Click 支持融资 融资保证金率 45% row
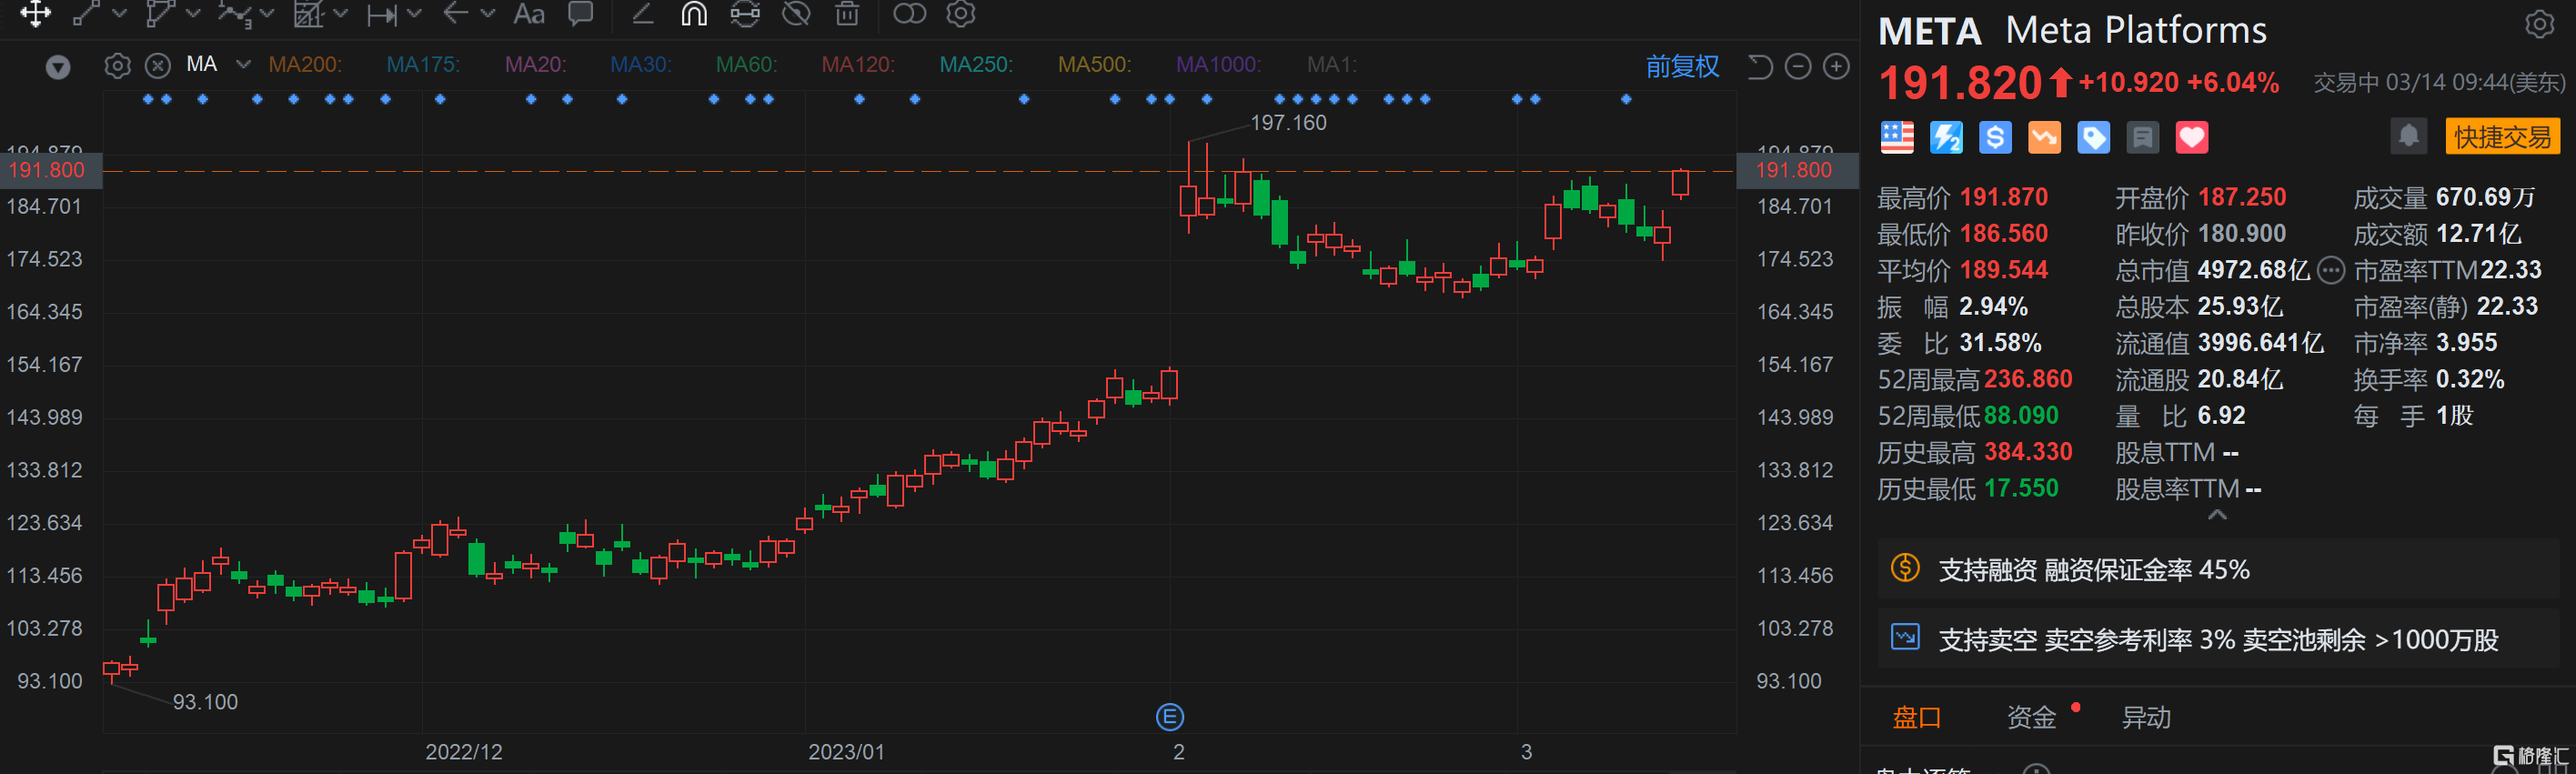This screenshot has width=2576, height=774. tap(2218, 569)
